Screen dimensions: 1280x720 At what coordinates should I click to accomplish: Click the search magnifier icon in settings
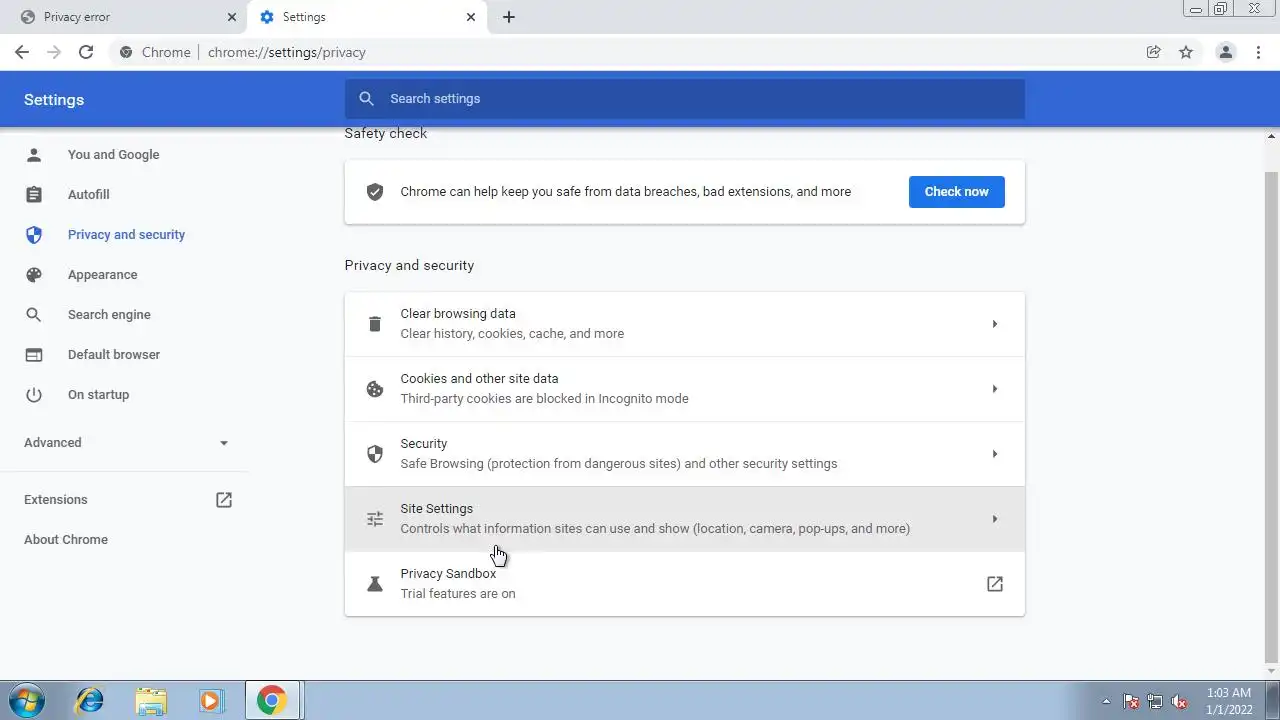[x=366, y=98]
